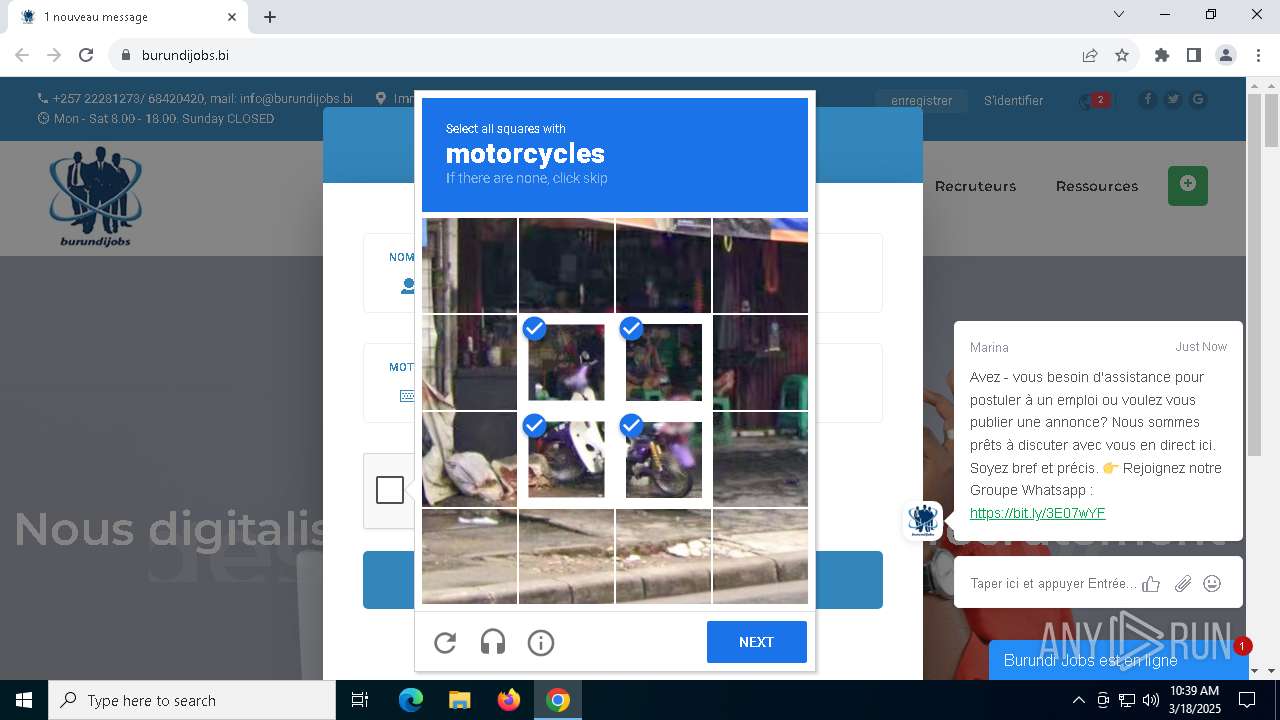Image resolution: width=1280 pixels, height=720 pixels.
Task: Close the '1 nouveau message' tab
Action: [x=232, y=17]
